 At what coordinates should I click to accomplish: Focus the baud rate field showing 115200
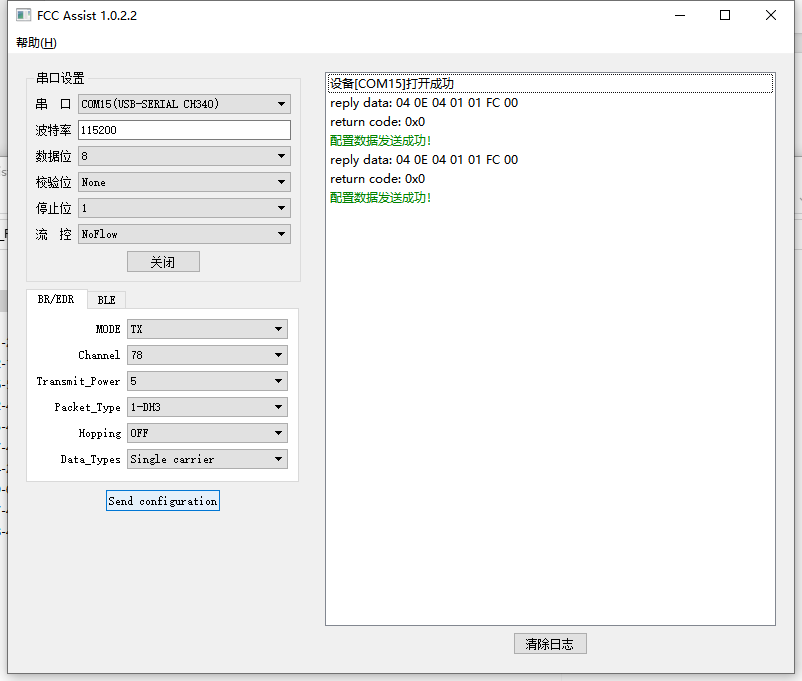(x=184, y=130)
